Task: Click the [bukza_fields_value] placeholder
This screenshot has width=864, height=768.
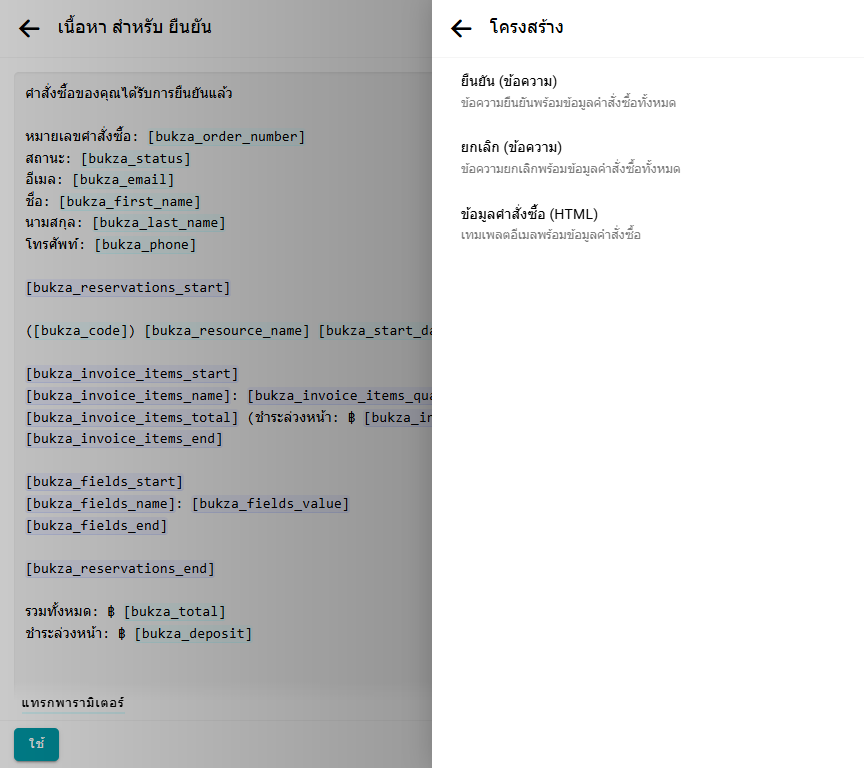Action: [x=270, y=503]
